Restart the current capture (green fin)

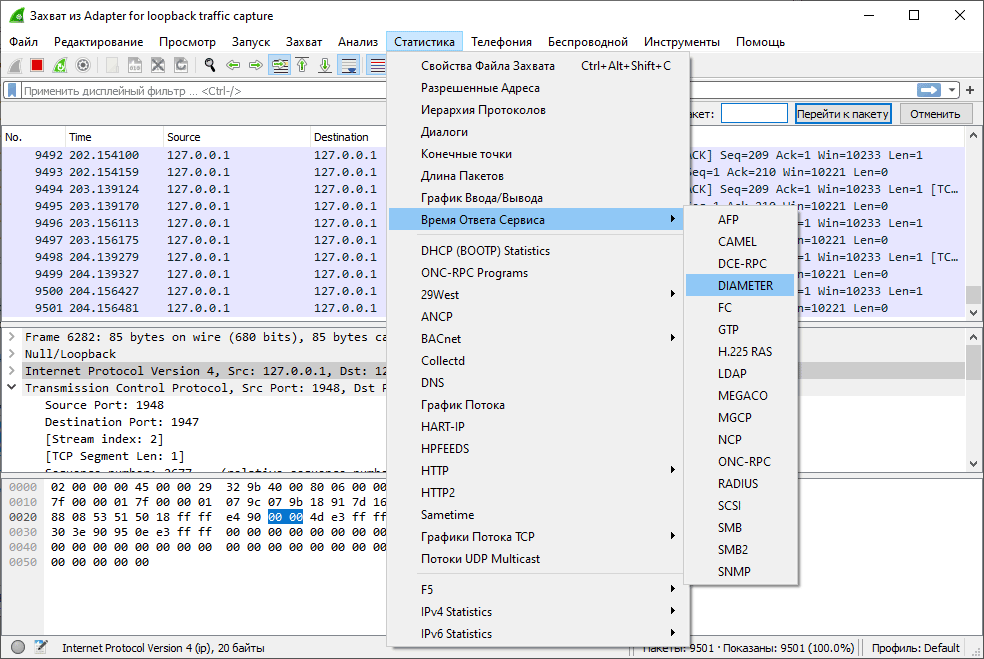pos(60,65)
